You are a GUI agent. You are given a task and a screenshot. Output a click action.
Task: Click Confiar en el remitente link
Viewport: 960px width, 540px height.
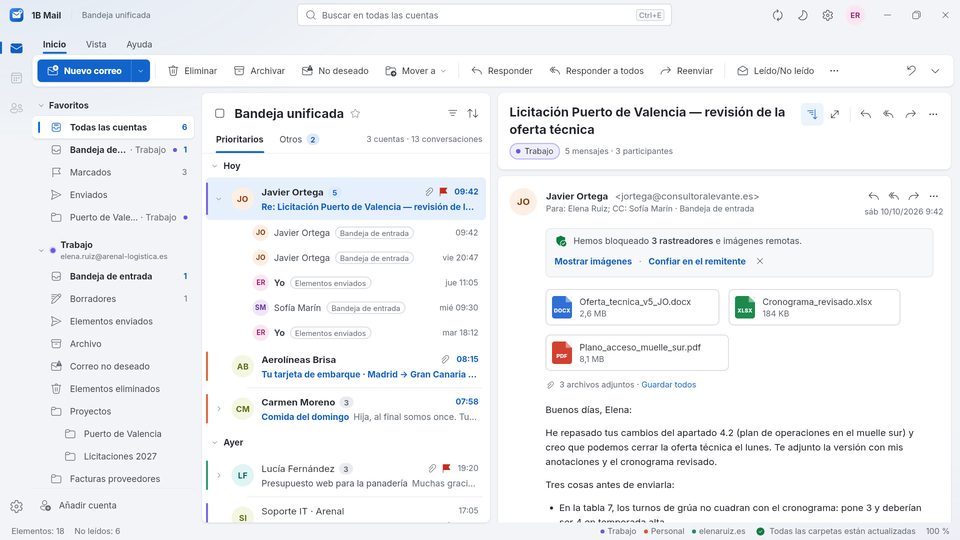tap(697, 261)
